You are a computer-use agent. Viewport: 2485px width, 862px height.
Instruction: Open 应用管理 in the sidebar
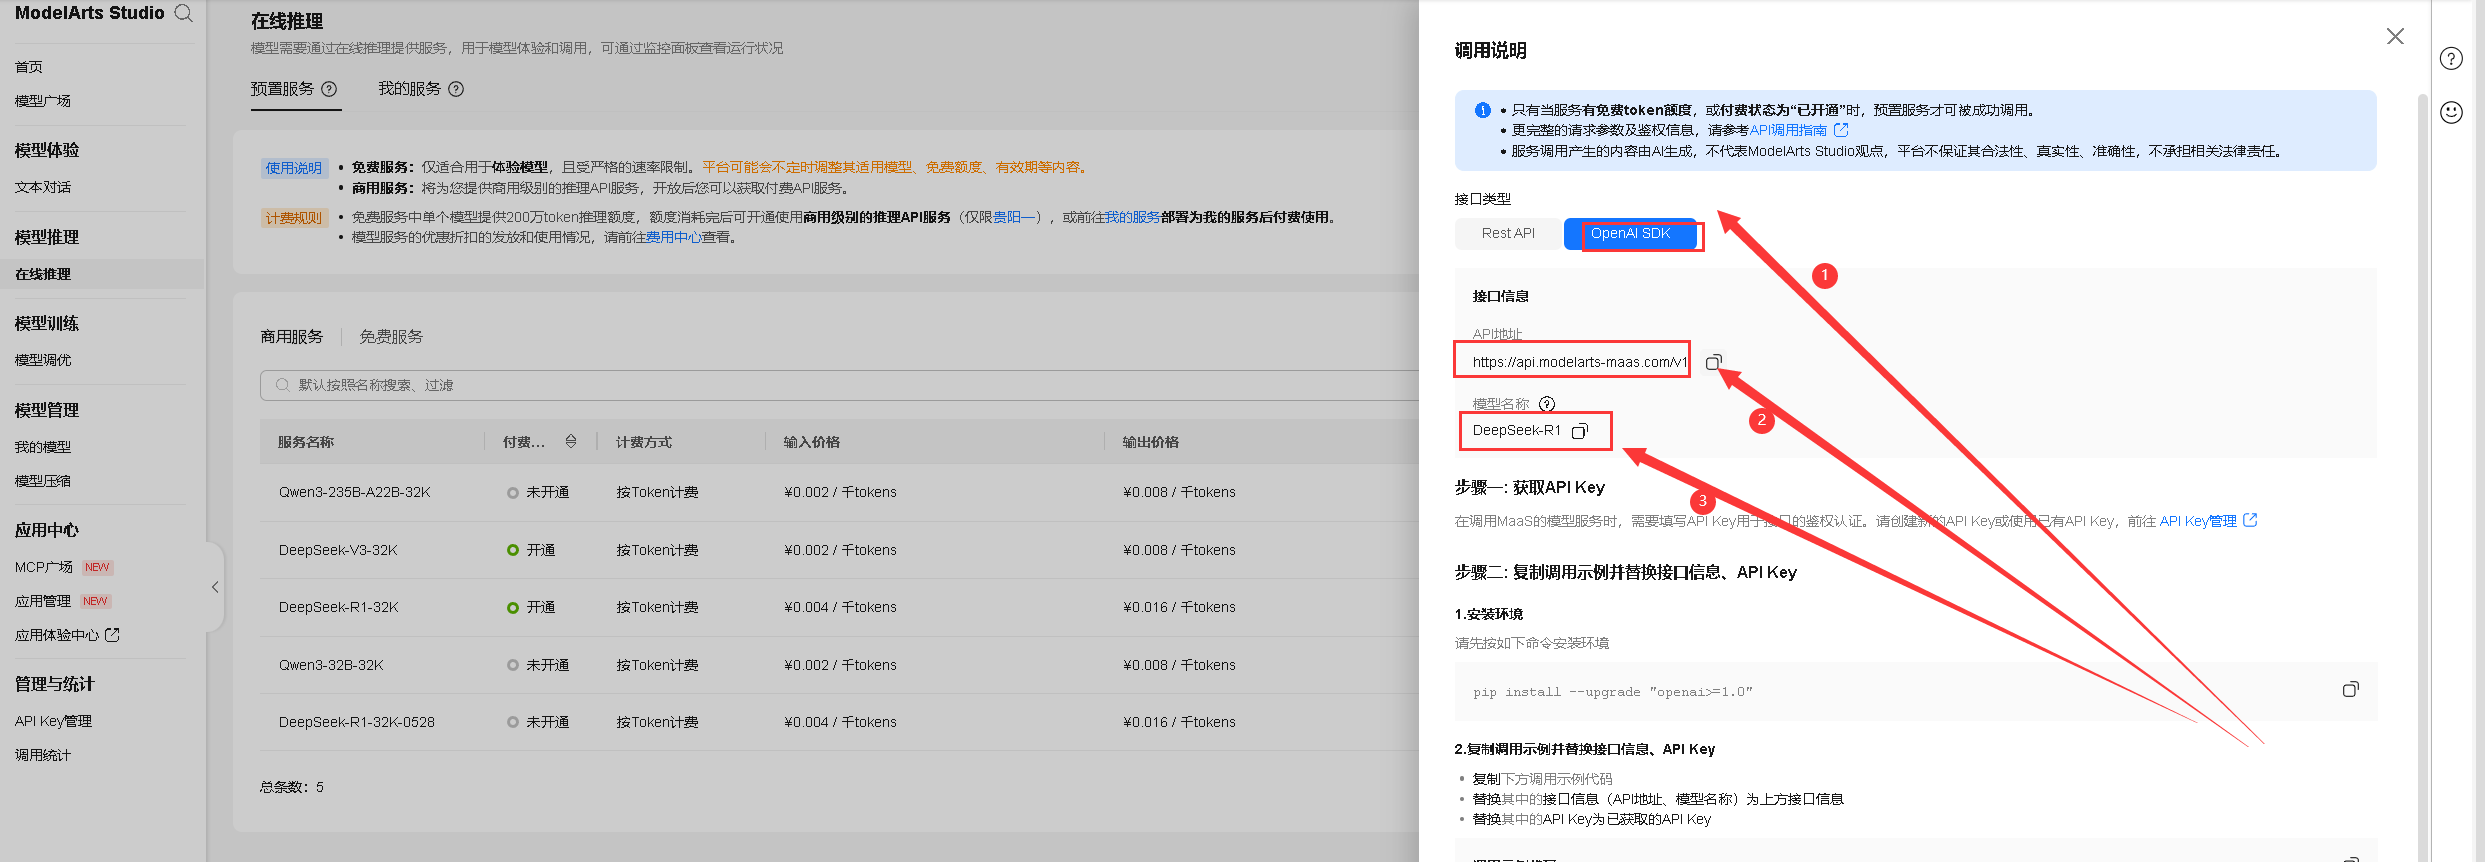[x=43, y=601]
